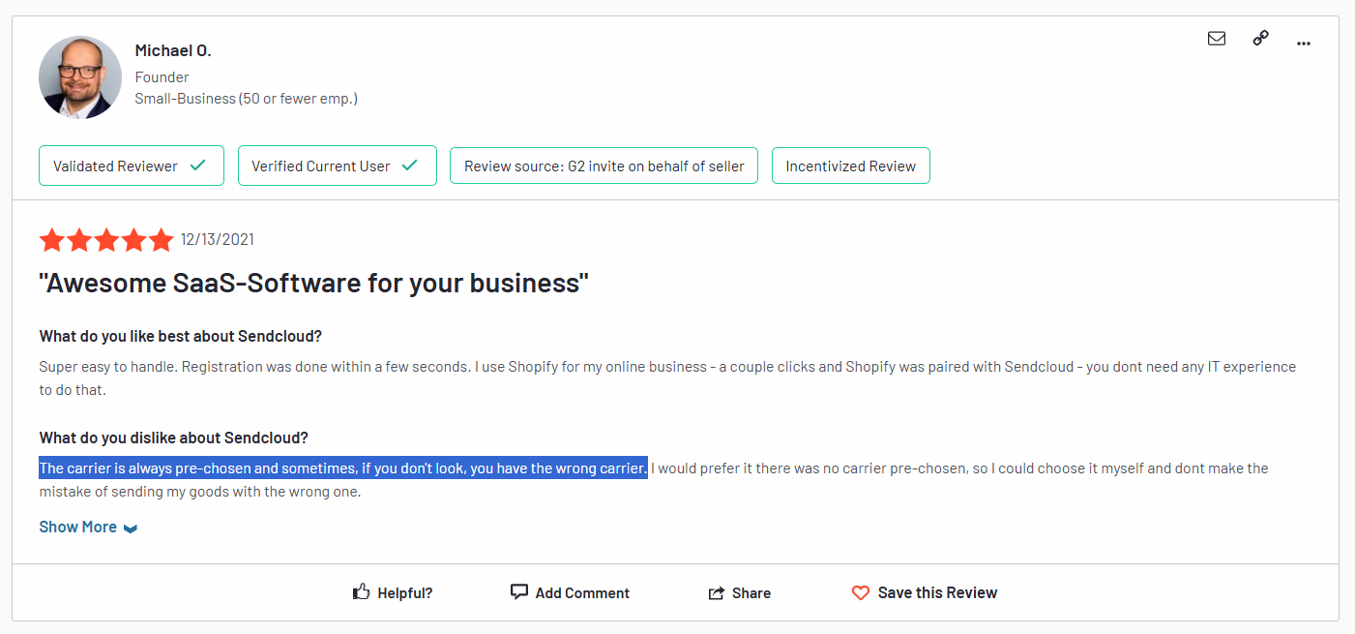Copy the review link icon
Viewport: 1355px width, 634px height.
tap(1260, 38)
